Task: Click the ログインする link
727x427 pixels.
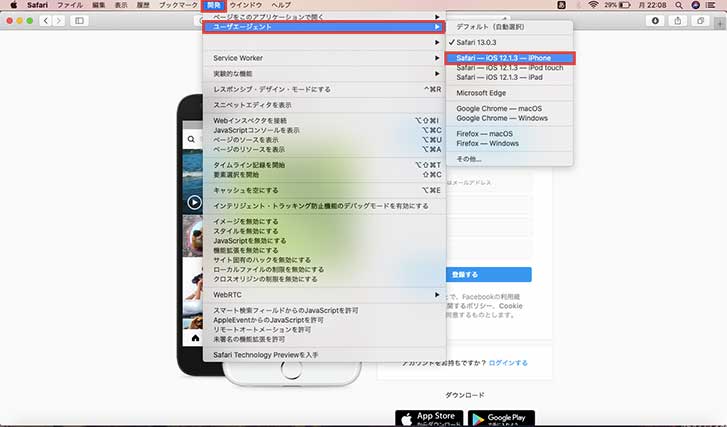Action: point(508,363)
